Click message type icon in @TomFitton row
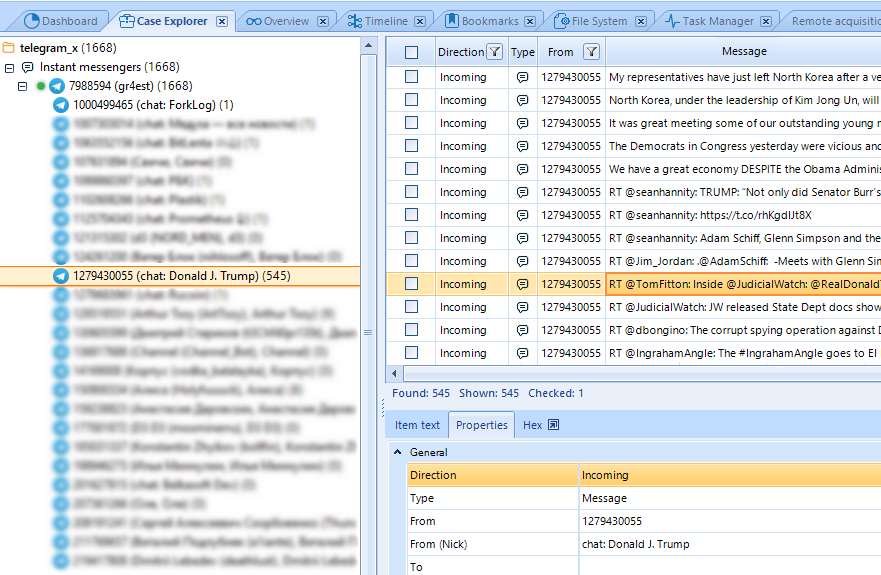This screenshot has width=881, height=575. tap(523, 284)
